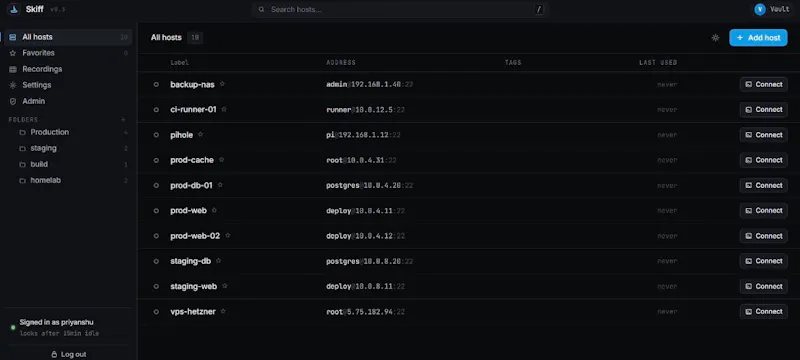Viewport: 800px width, 360px height.
Task: Mark prod-db-01 as favorite
Action: [220, 185]
